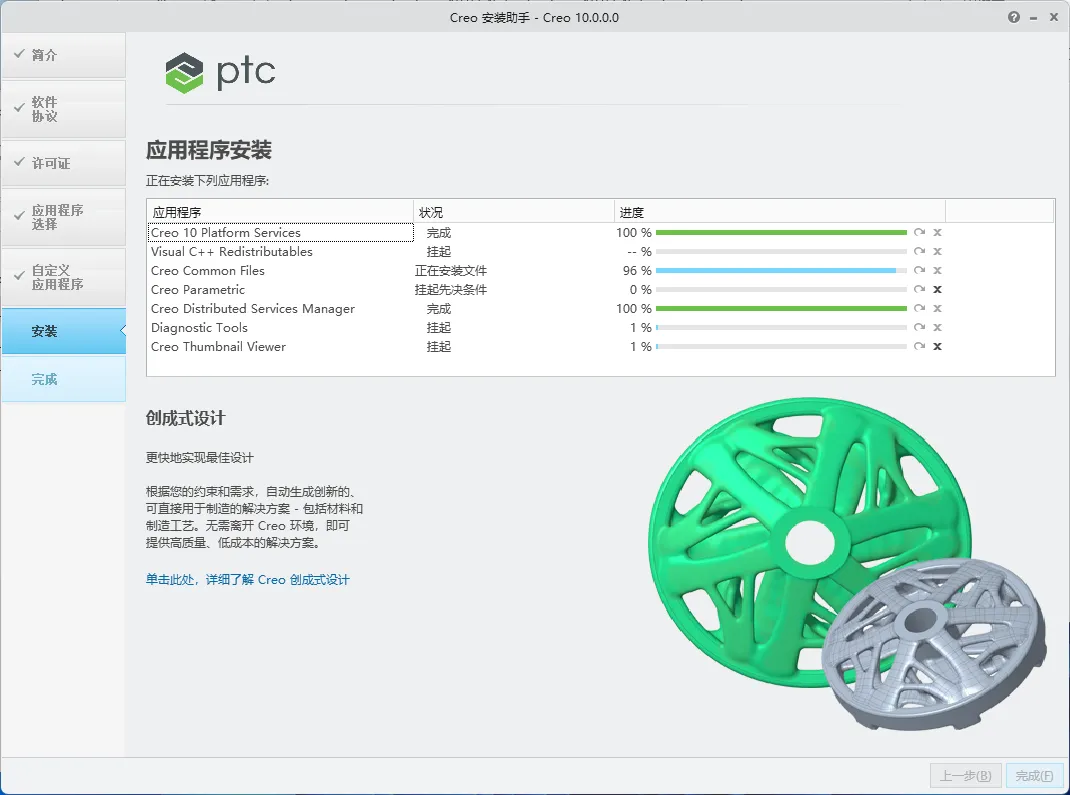
Task: Retry the Creo Distributed Services Manager install
Action: [919, 308]
